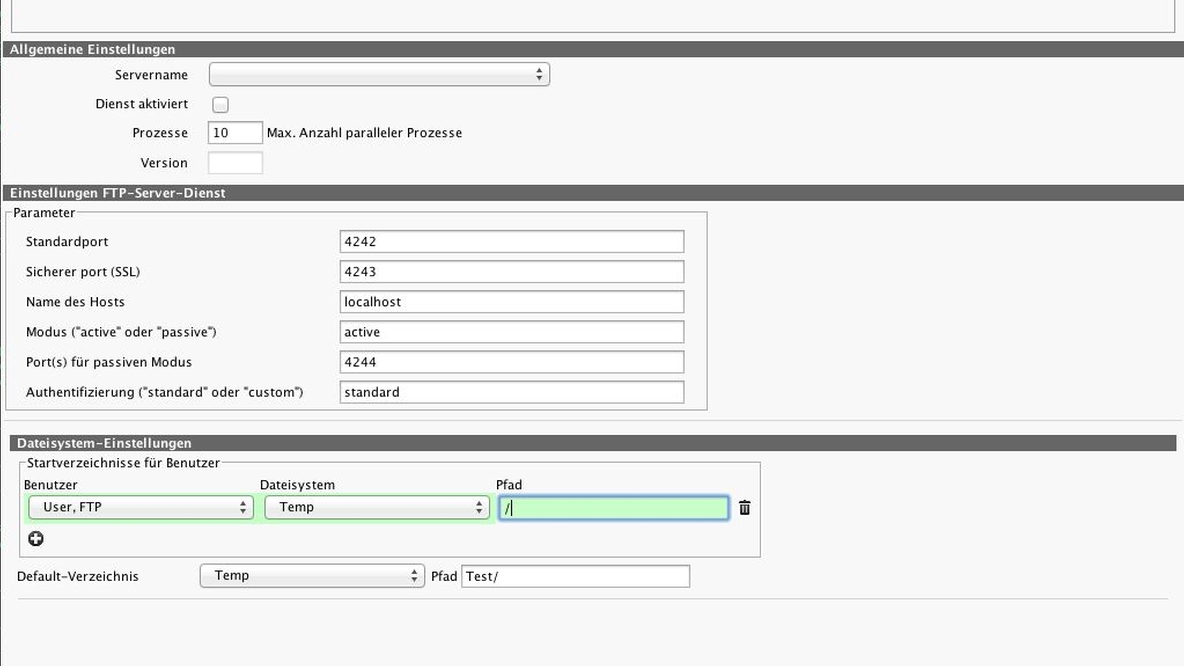This screenshot has width=1184, height=666.
Task: Click the Port(s) für passiven Modus label
Action: 109,362
